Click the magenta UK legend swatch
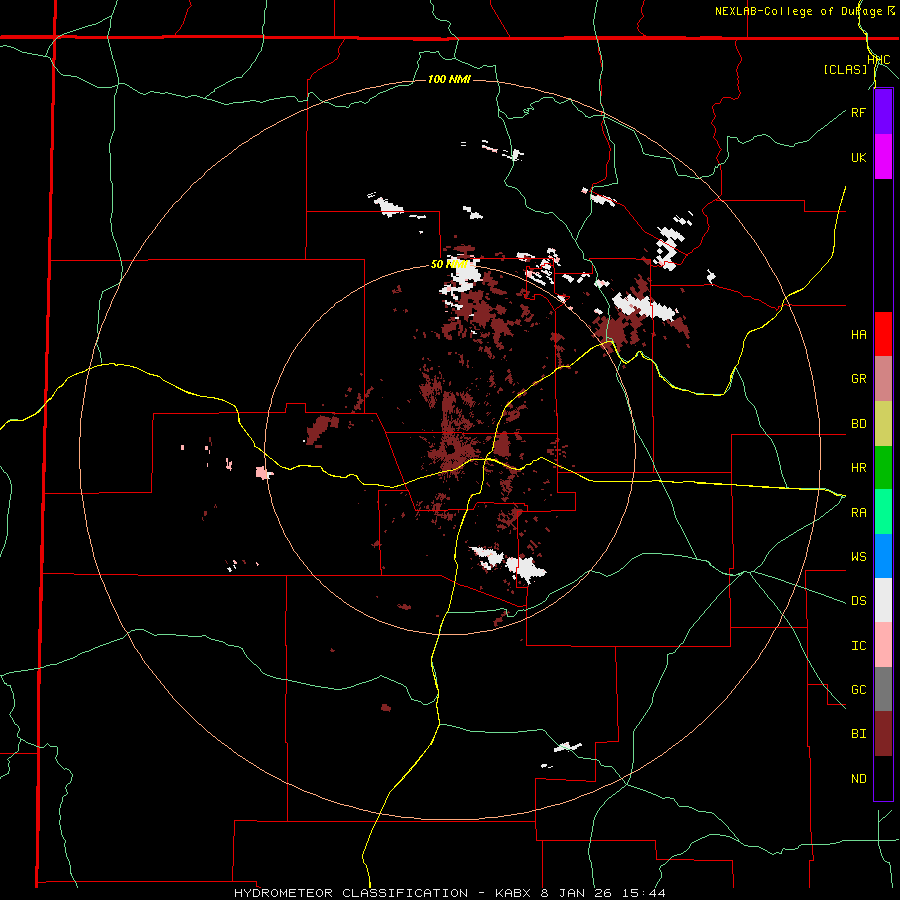Viewport: 900px width, 900px height. tap(883, 157)
